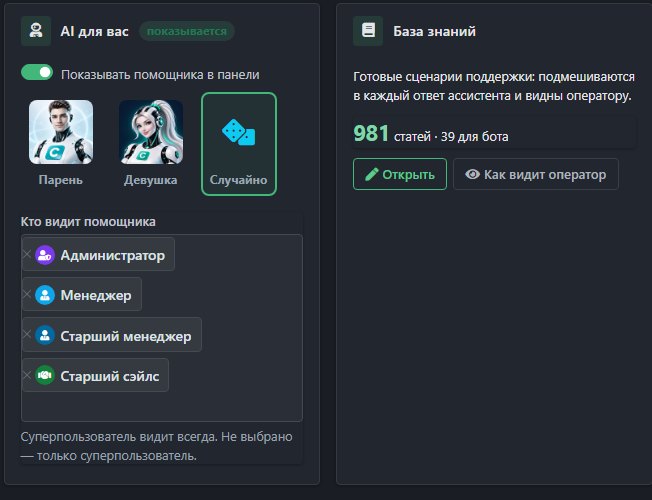The image size is (652, 500).
Task: Click the Администратор tag label
Action: (113, 255)
